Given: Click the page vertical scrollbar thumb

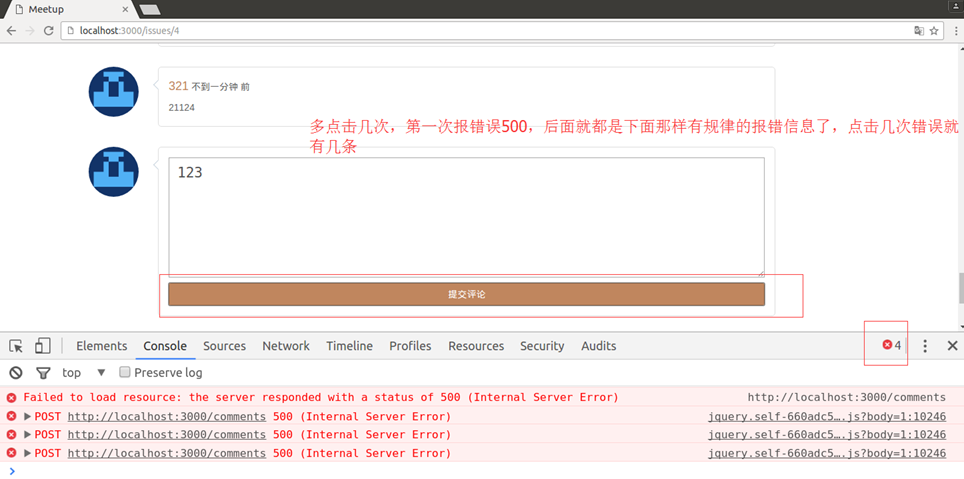Looking at the screenshot, I should coord(961,288).
